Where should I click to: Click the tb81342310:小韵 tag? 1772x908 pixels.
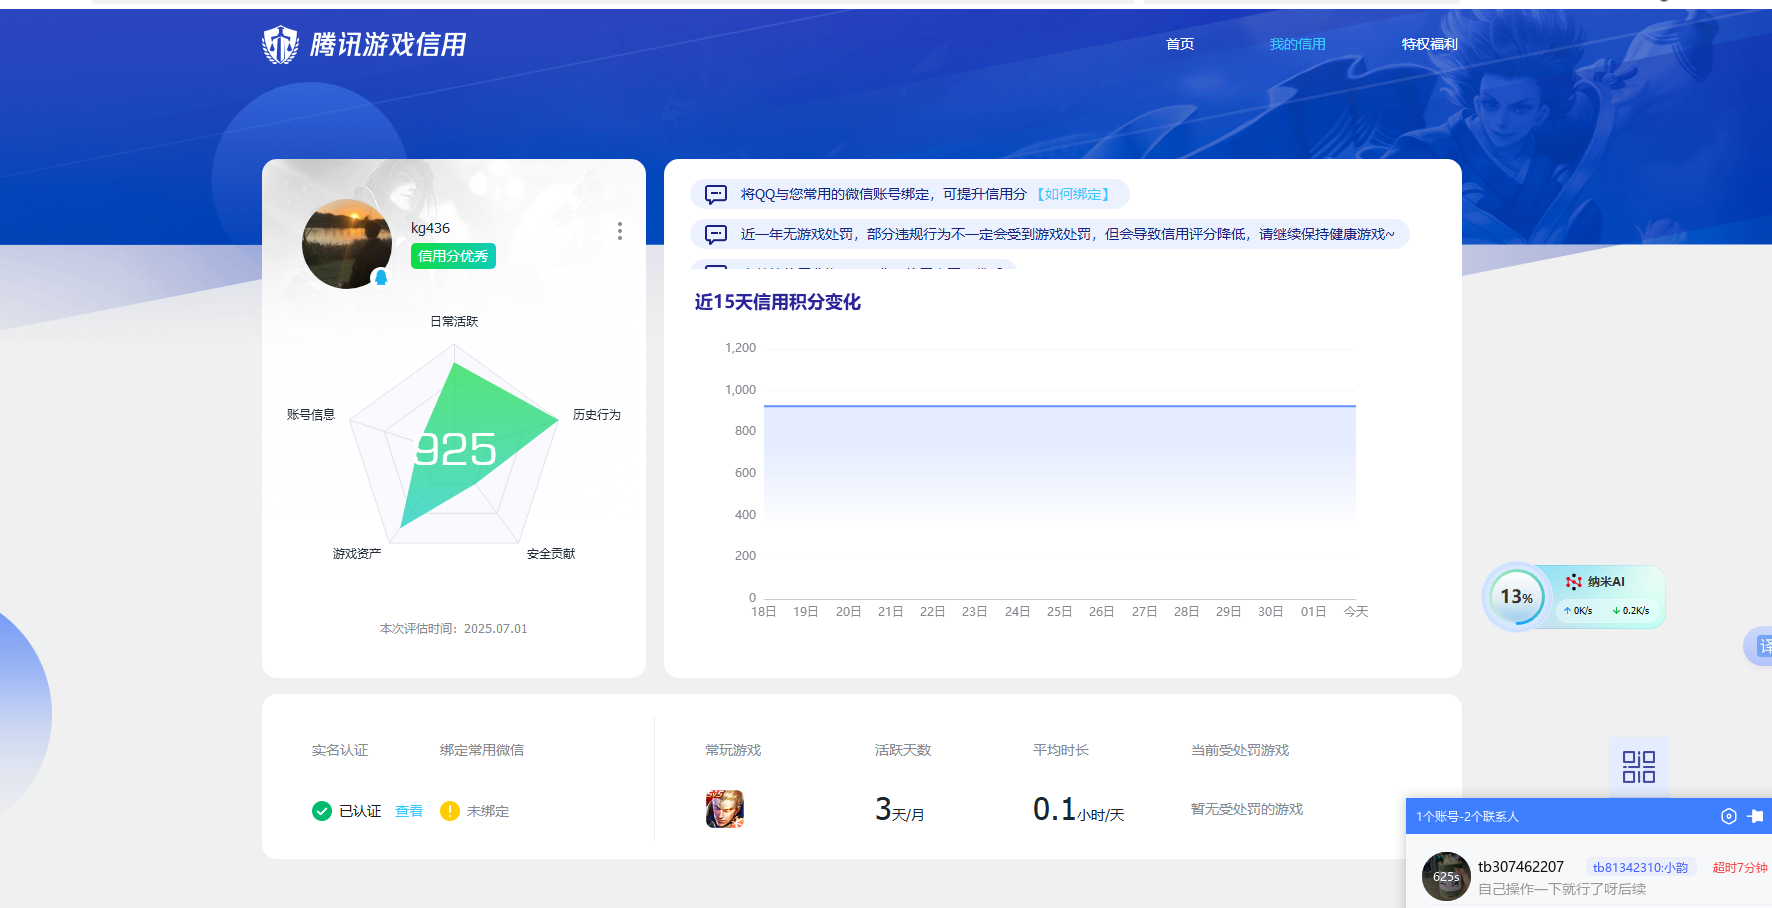click(x=1640, y=868)
